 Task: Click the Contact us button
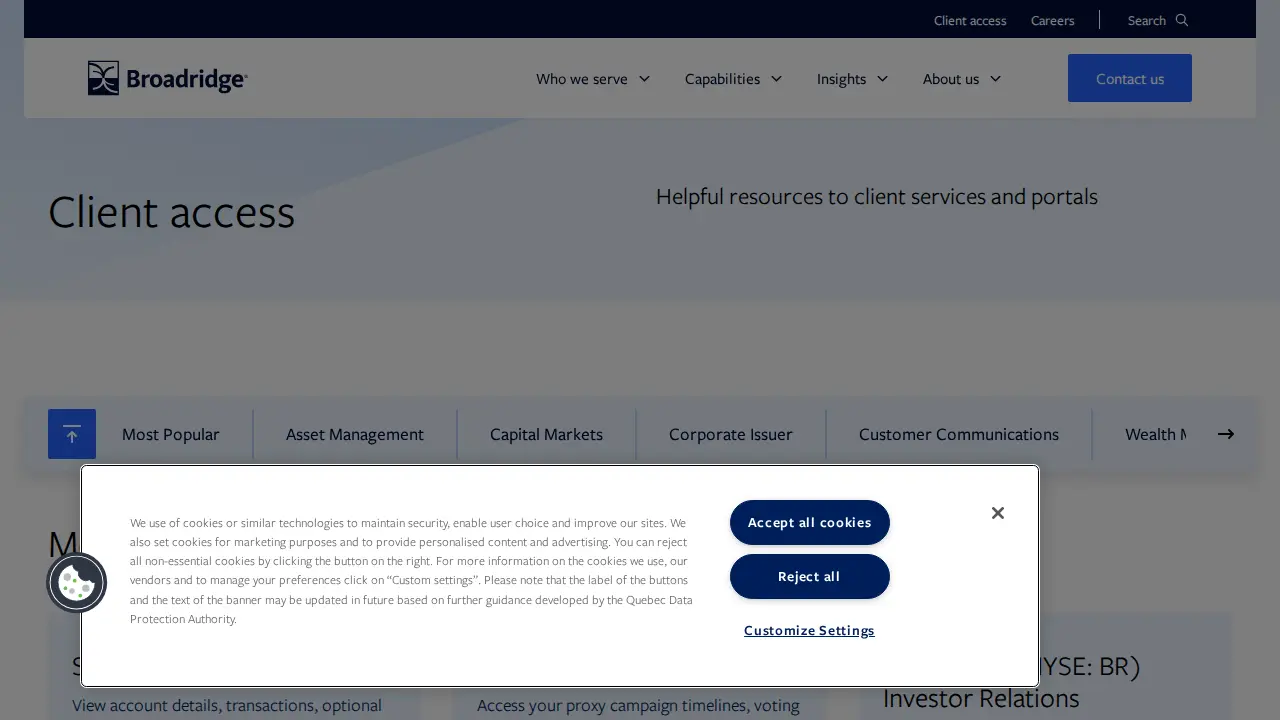click(x=1130, y=78)
